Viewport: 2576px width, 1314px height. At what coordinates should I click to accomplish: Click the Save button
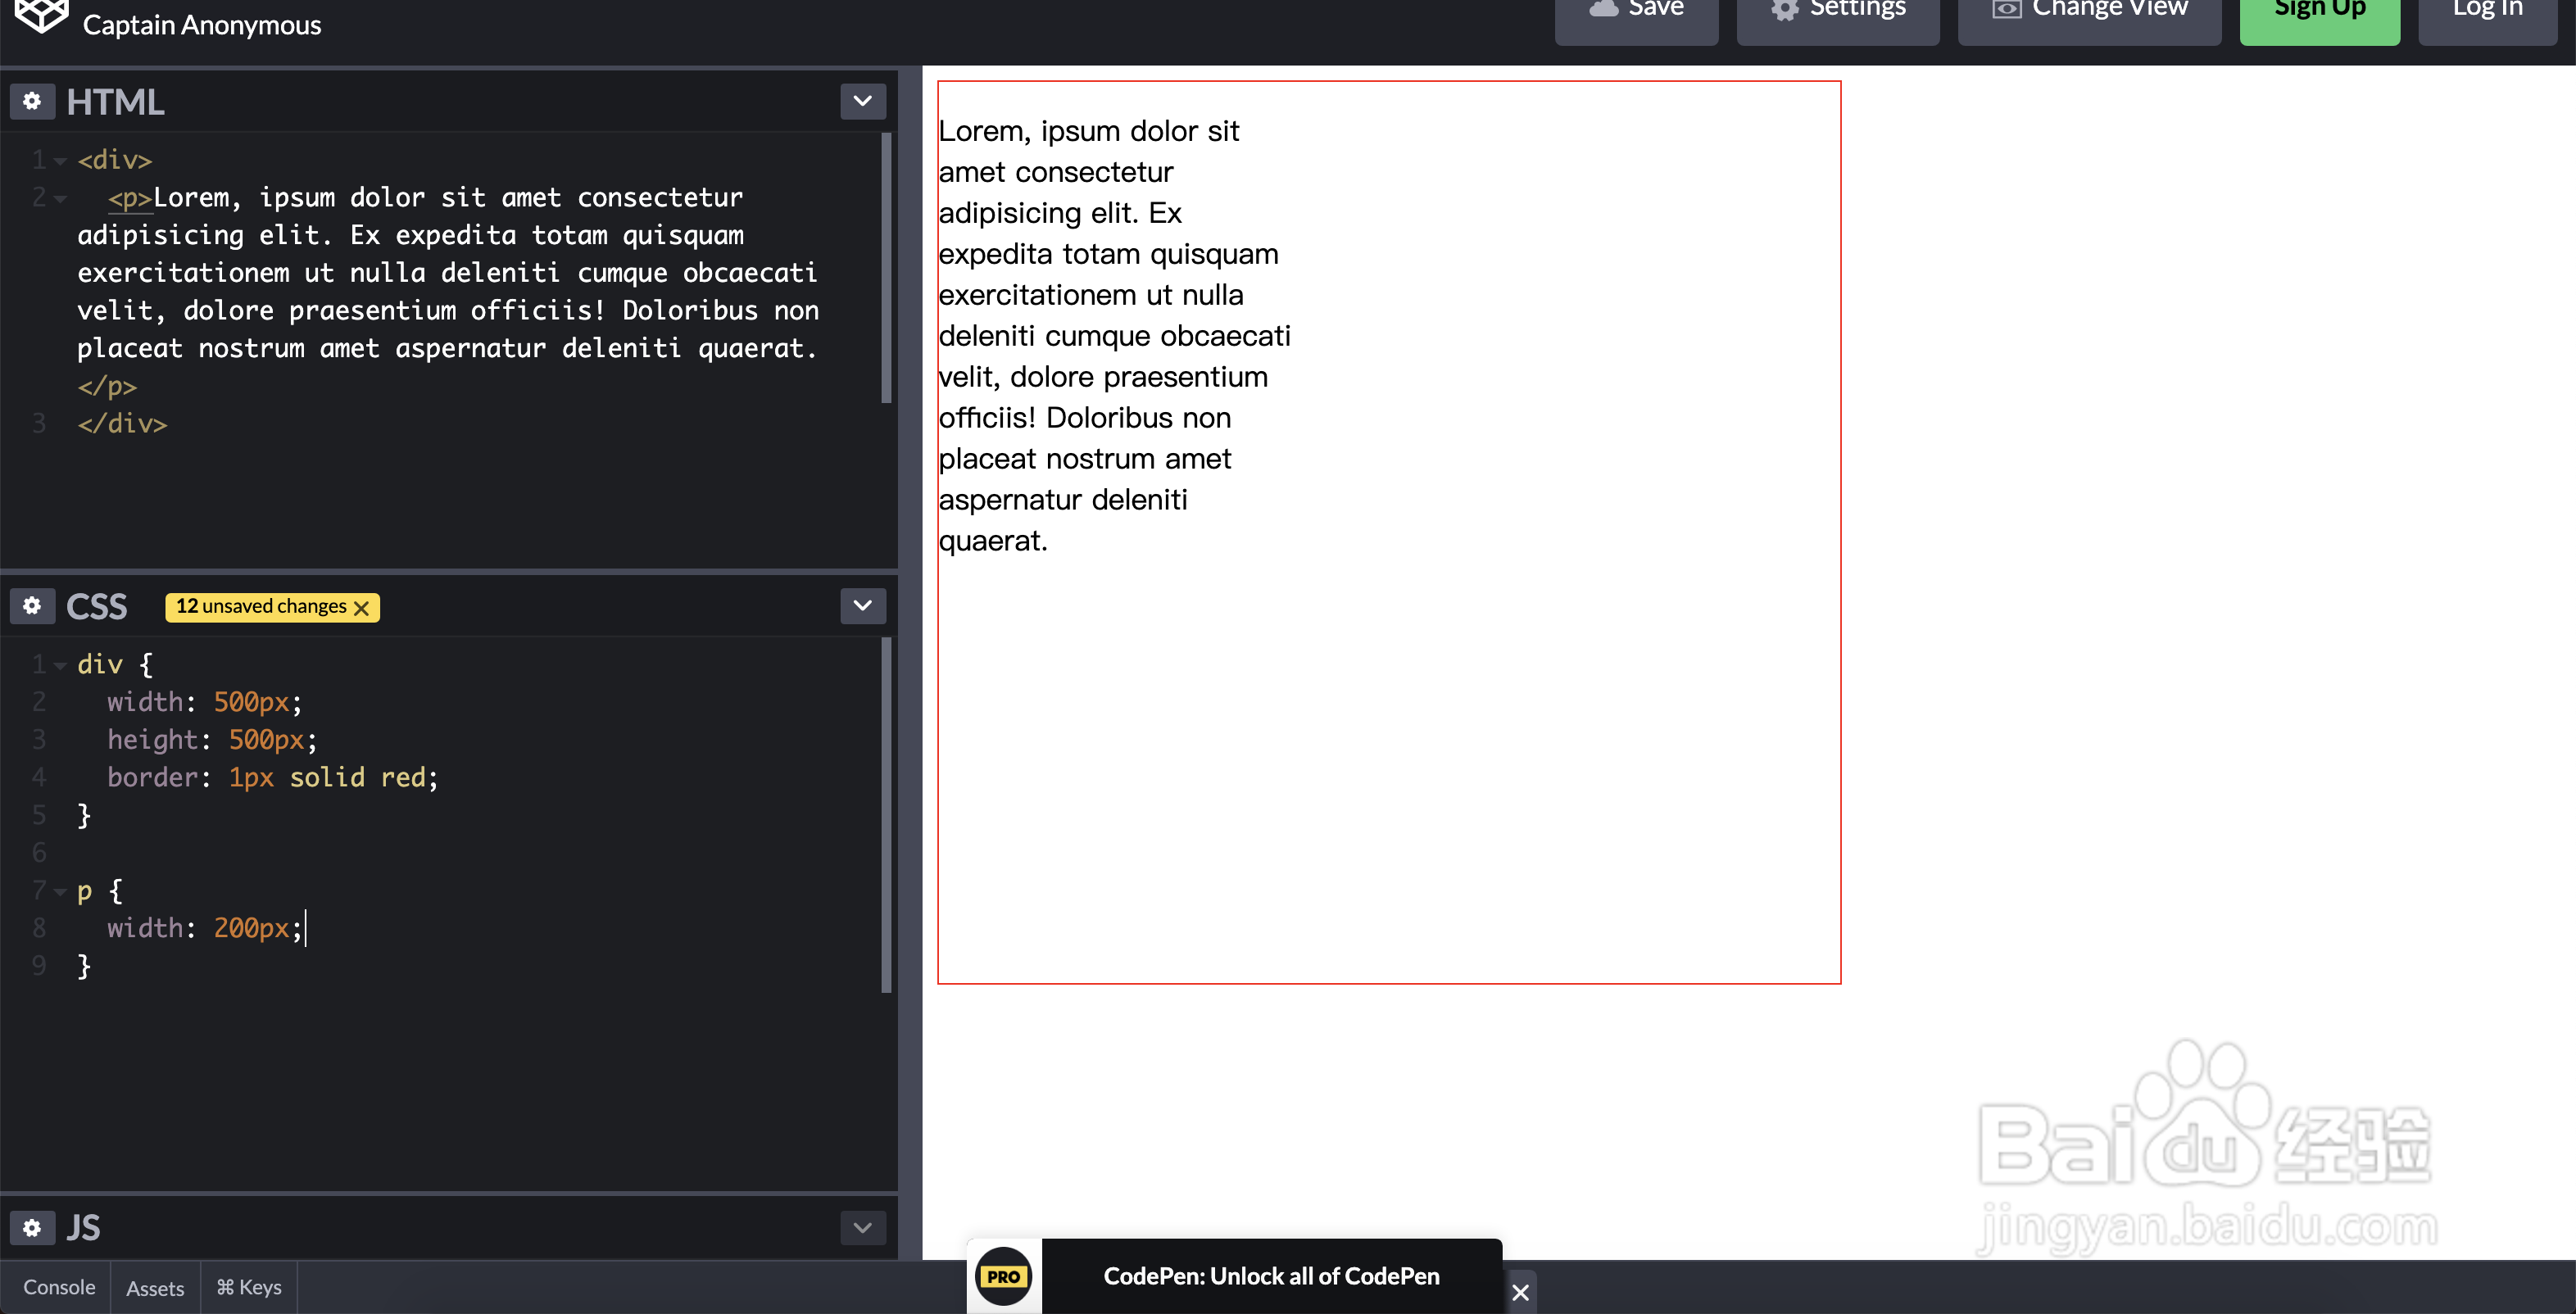tap(1636, 14)
